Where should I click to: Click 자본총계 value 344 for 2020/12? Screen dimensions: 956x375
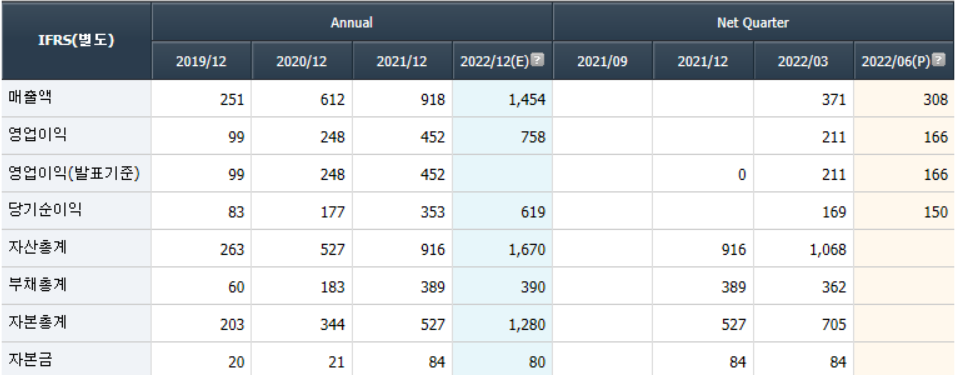[x=333, y=325]
